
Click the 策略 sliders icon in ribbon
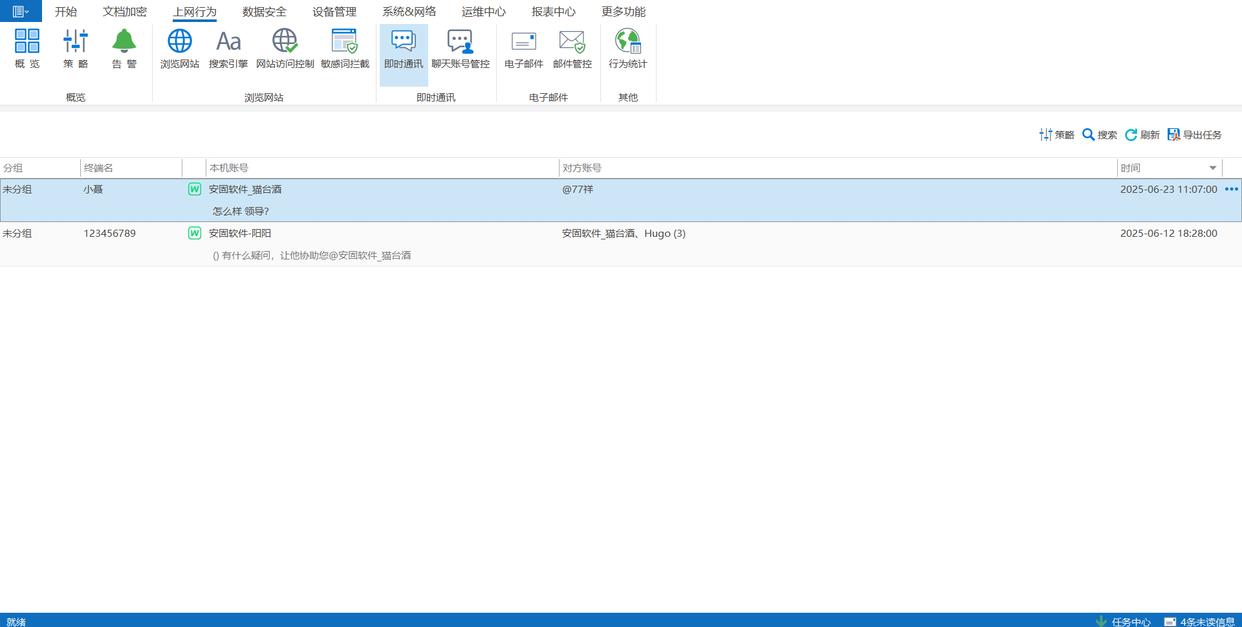[x=75, y=48]
